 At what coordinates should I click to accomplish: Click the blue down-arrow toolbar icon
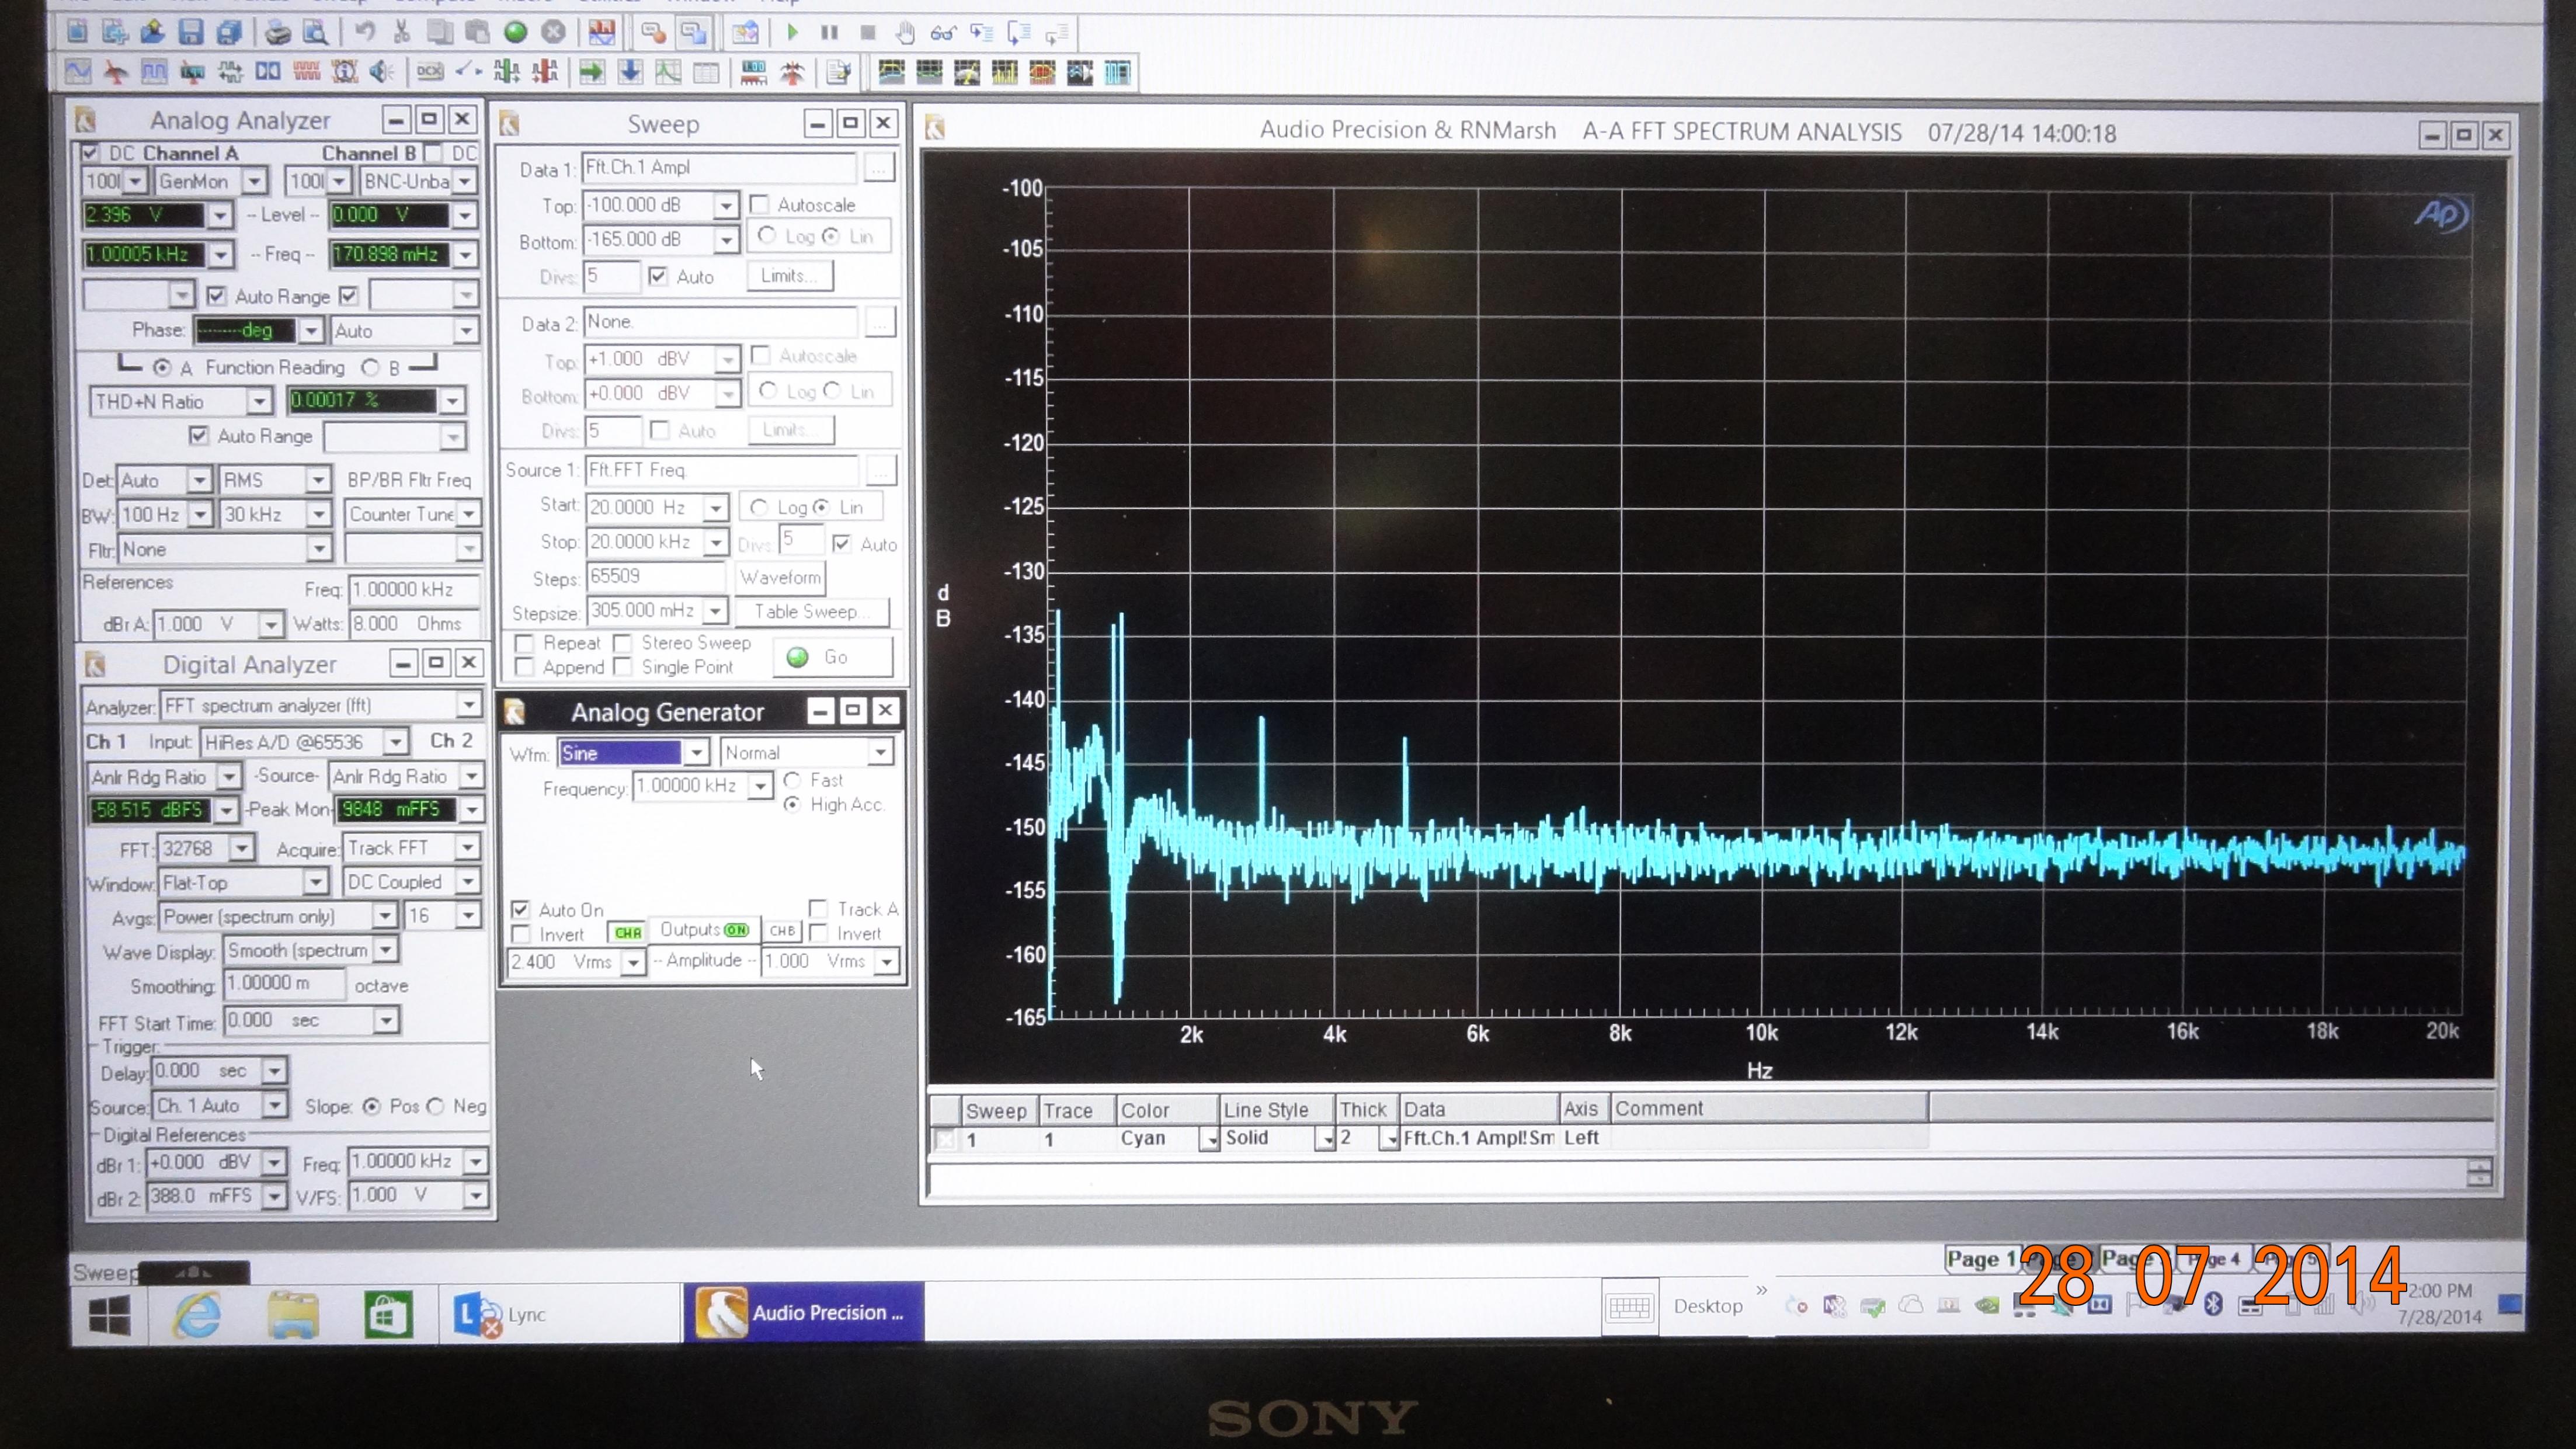click(630, 71)
